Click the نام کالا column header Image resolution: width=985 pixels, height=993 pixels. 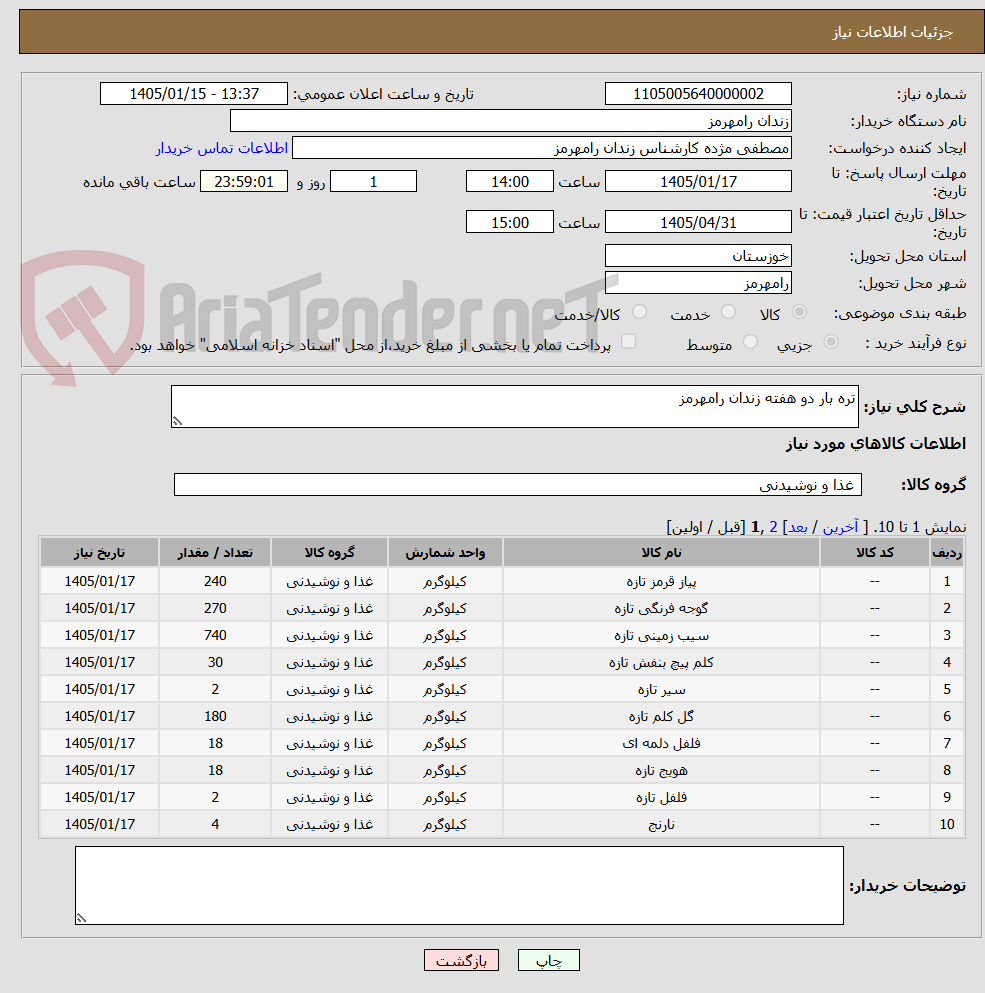(x=661, y=552)
